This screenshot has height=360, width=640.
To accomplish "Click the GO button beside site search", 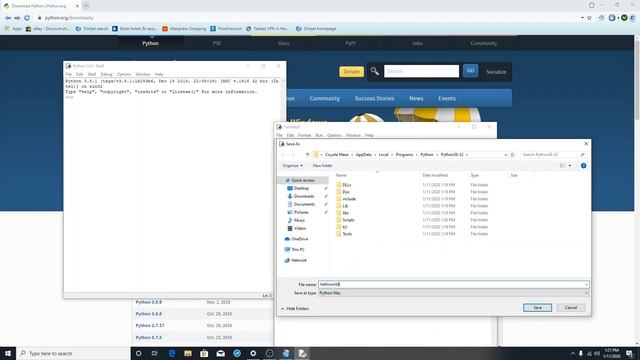I will pos(471,71).
